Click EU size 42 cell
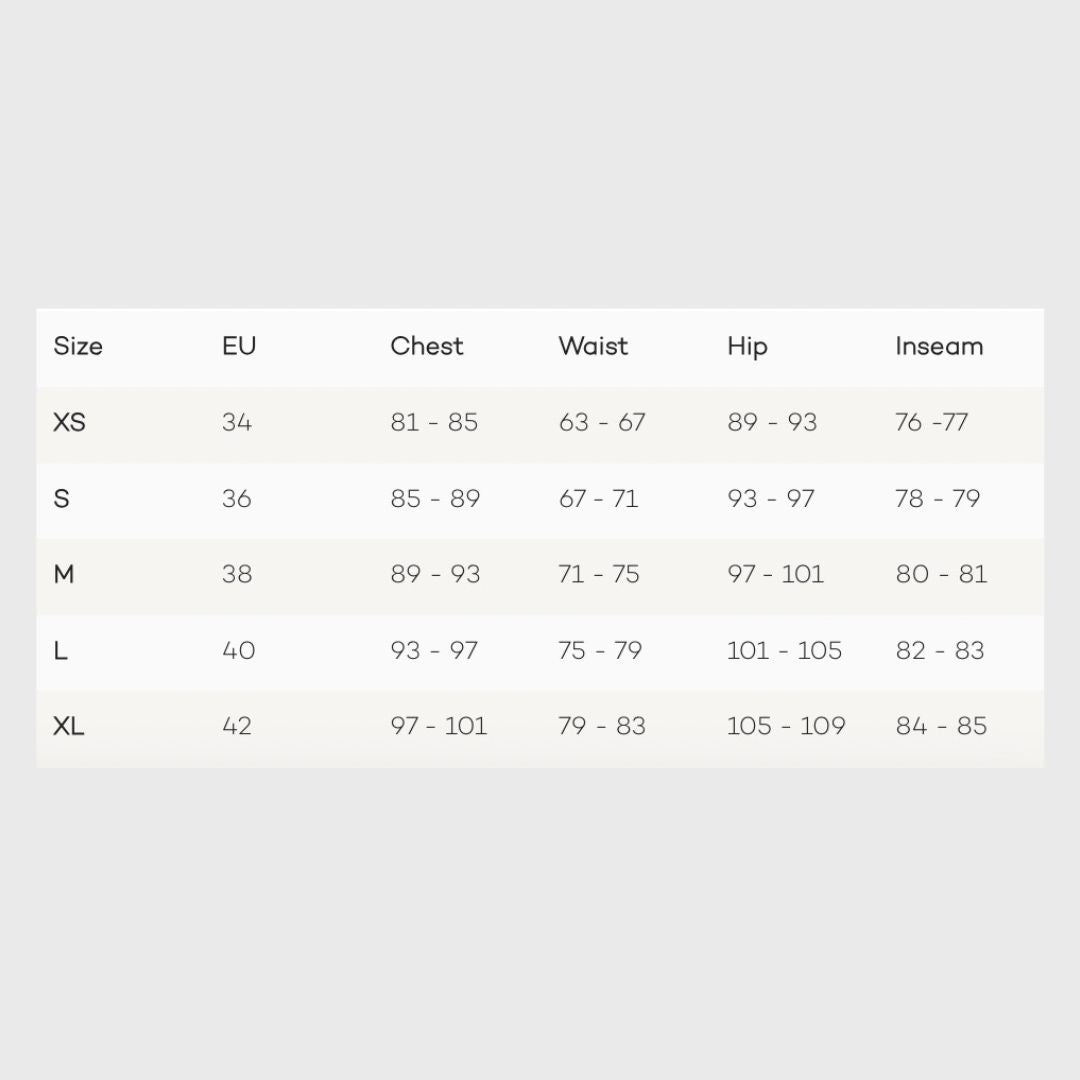Image resolution: width=1080 pixels, height=1080 pixels. tap(237, 726)
